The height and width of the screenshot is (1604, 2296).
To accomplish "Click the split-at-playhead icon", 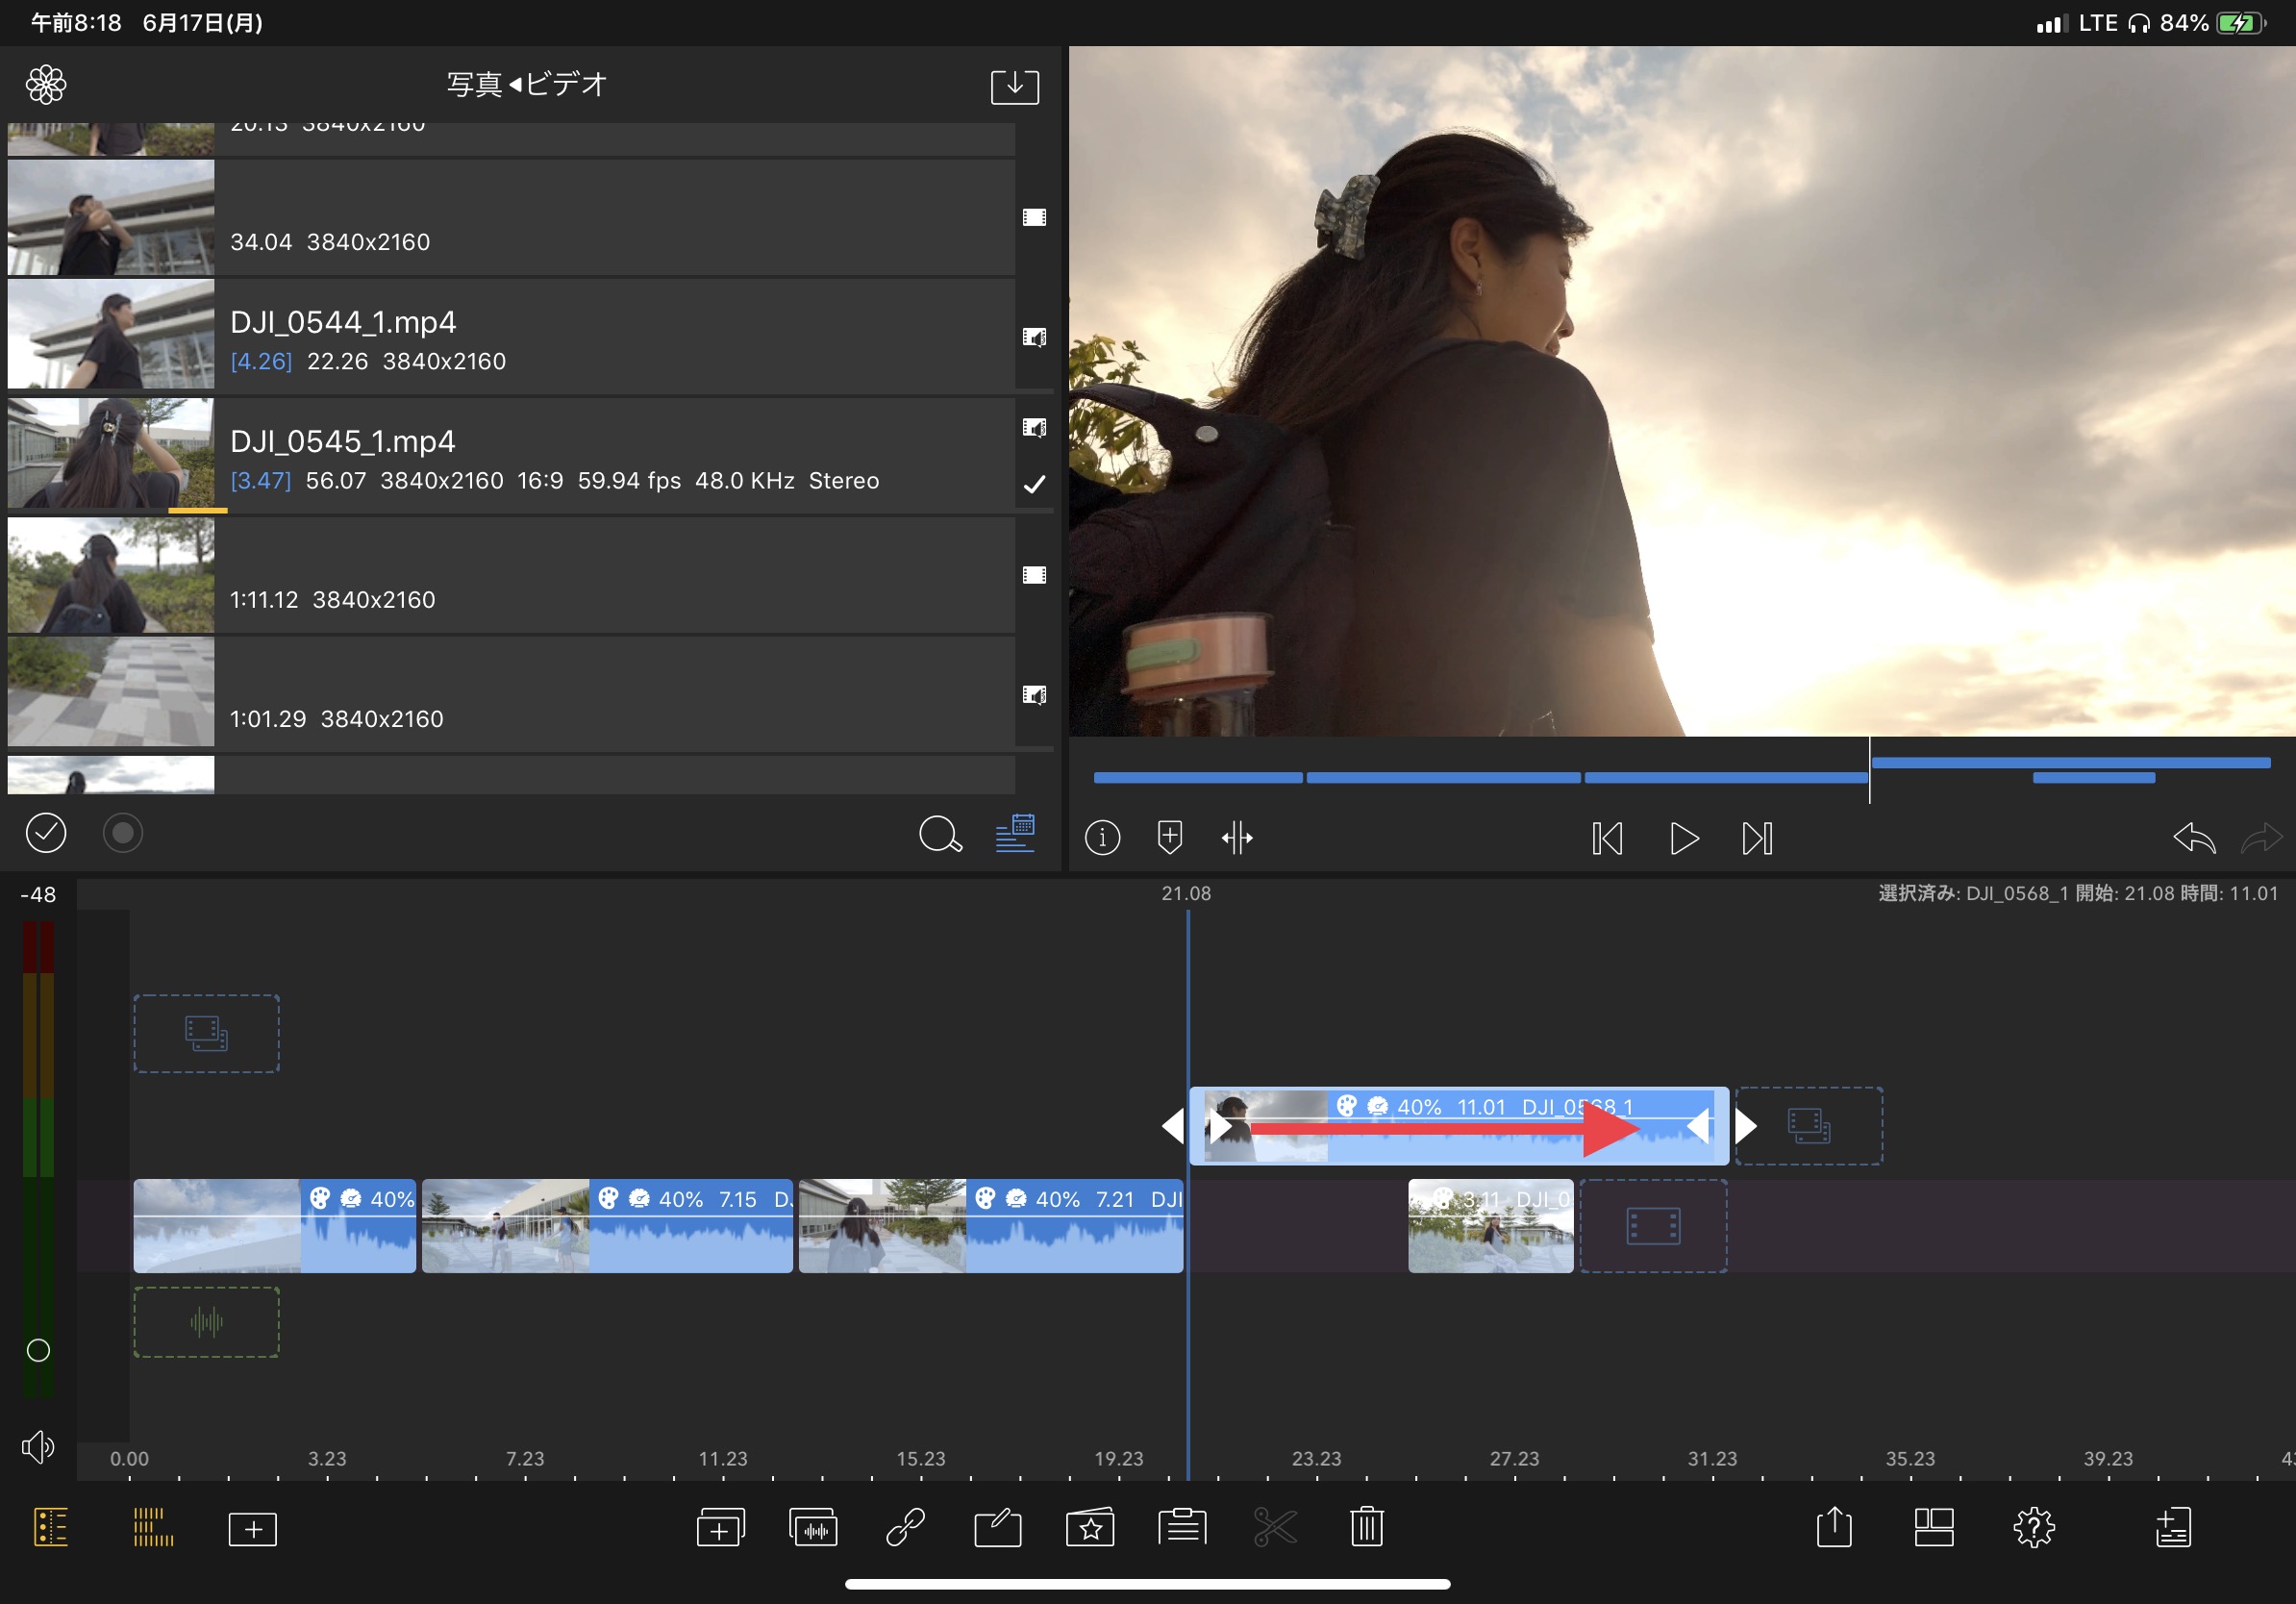I will pyautogui.click(x=1237, y=837).
